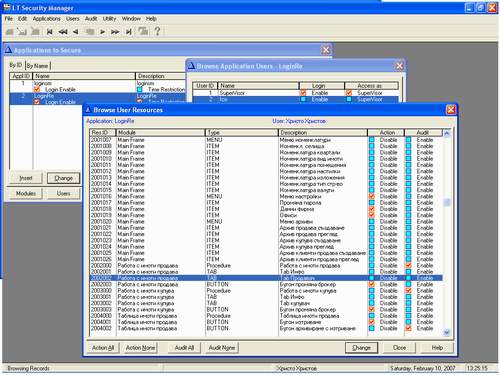
Task: Click the question mark help icon
Action: click(157, 31)
